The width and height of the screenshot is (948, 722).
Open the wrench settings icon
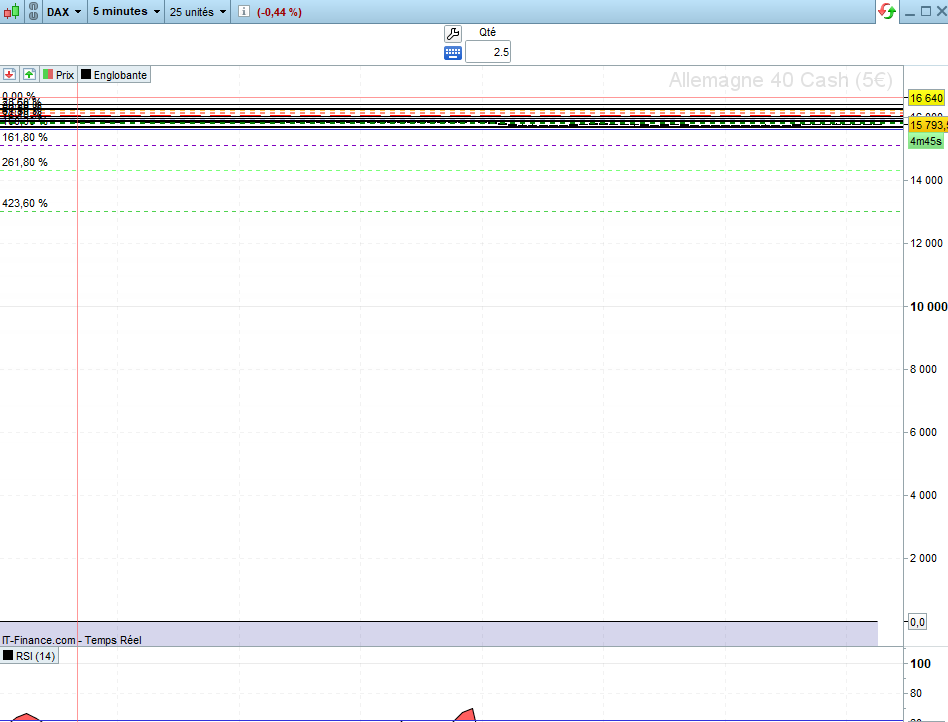453,34
